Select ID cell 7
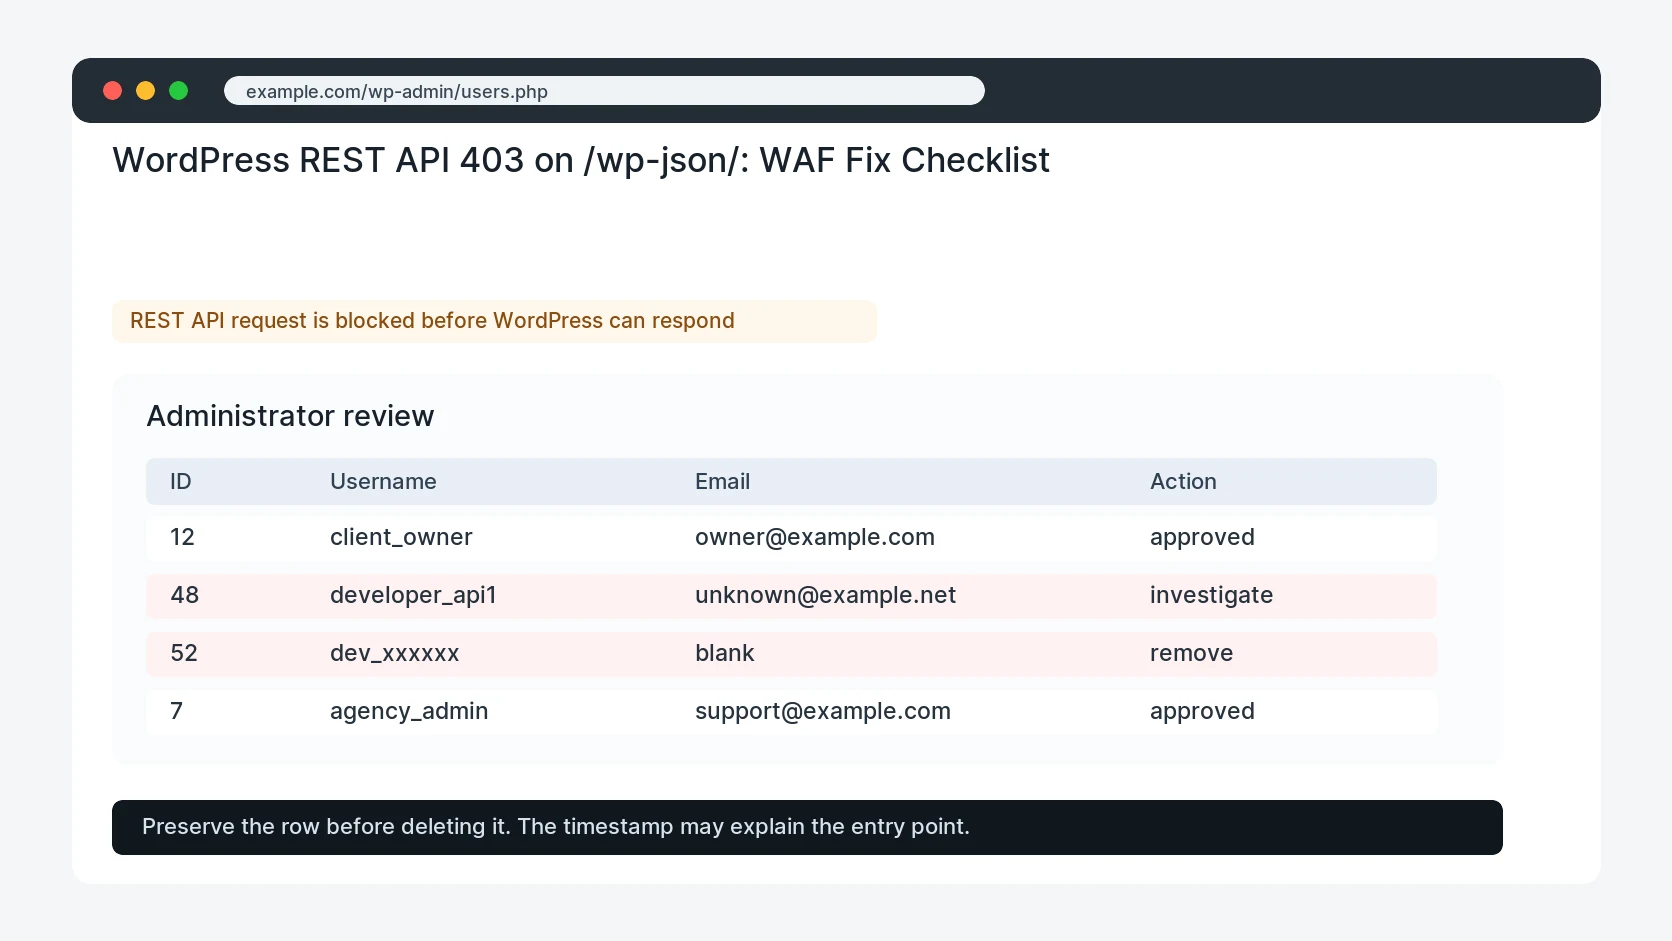This screenshot has height=941, width=1672. tap(177, 711)
